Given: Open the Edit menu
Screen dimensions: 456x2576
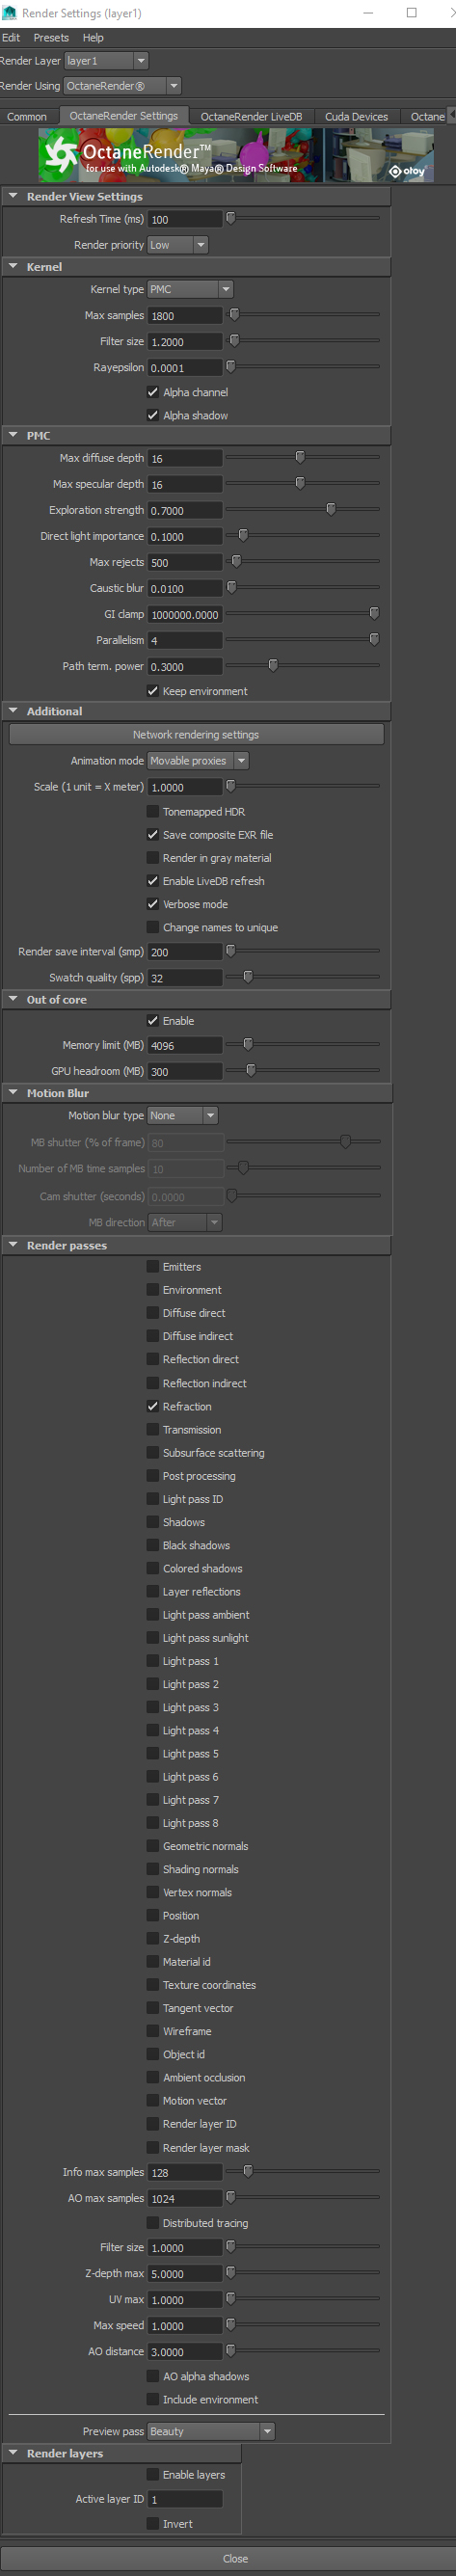Looking at the screenshot, I should tap(11, 37).
